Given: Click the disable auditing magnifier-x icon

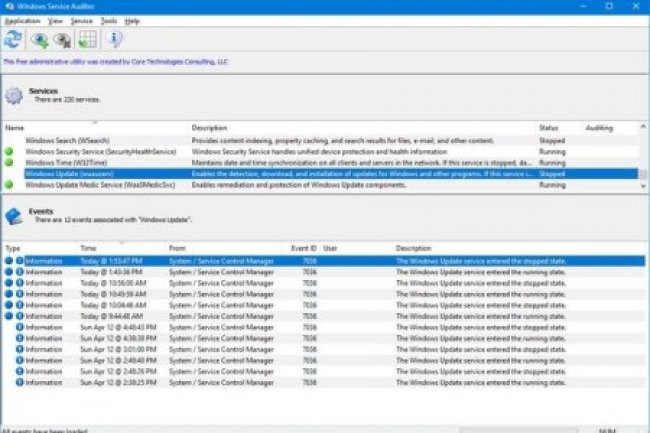Looking at the screenshot, I should pos(63,40).
